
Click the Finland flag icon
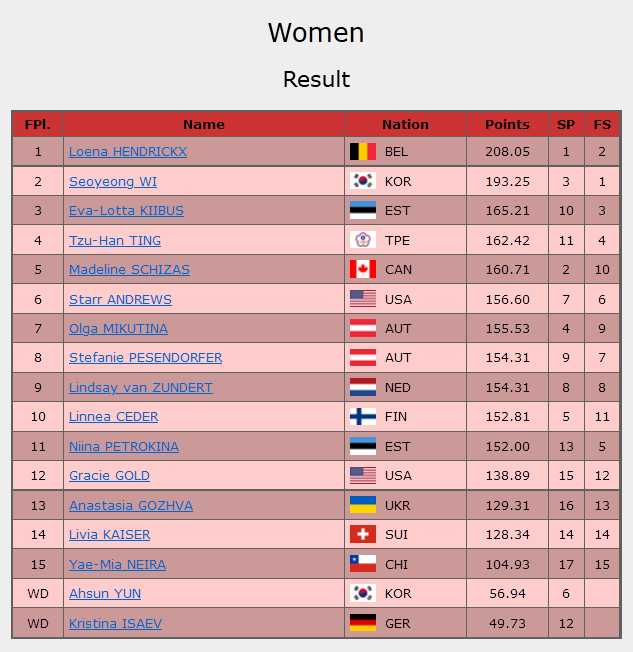362,416
